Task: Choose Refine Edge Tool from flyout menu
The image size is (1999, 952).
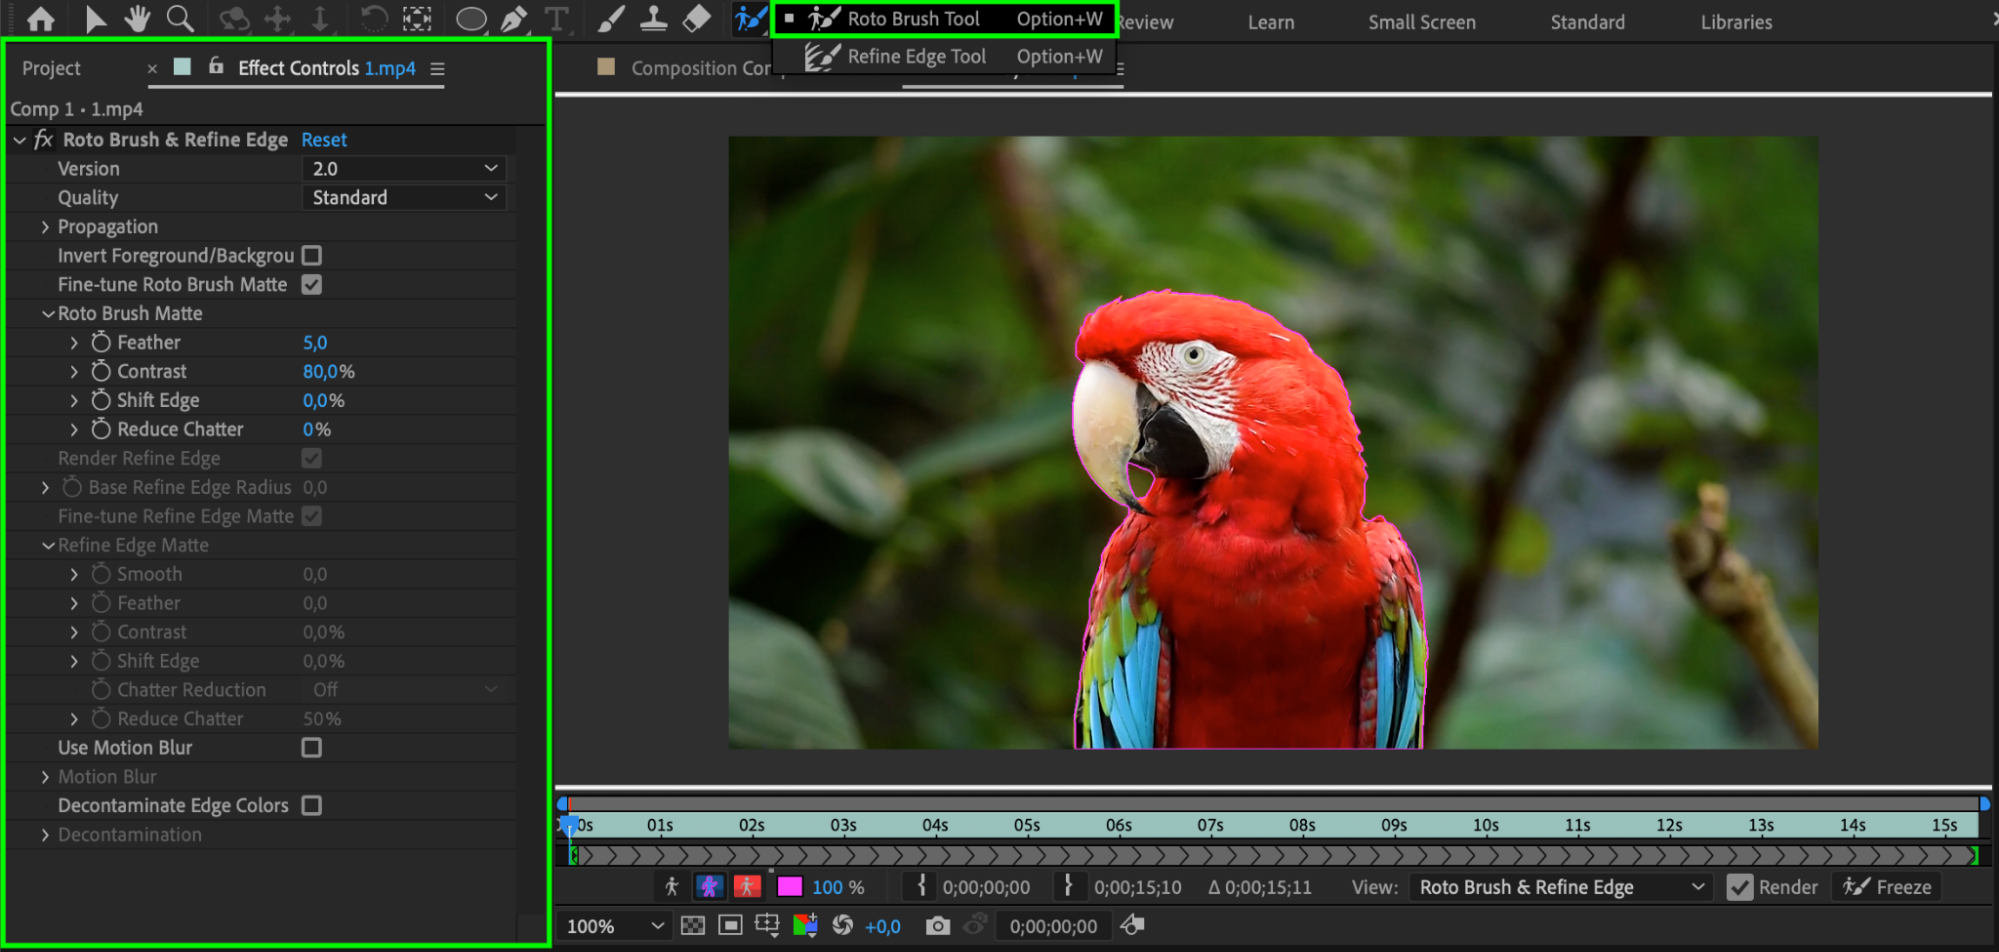Action: point(916,57)
